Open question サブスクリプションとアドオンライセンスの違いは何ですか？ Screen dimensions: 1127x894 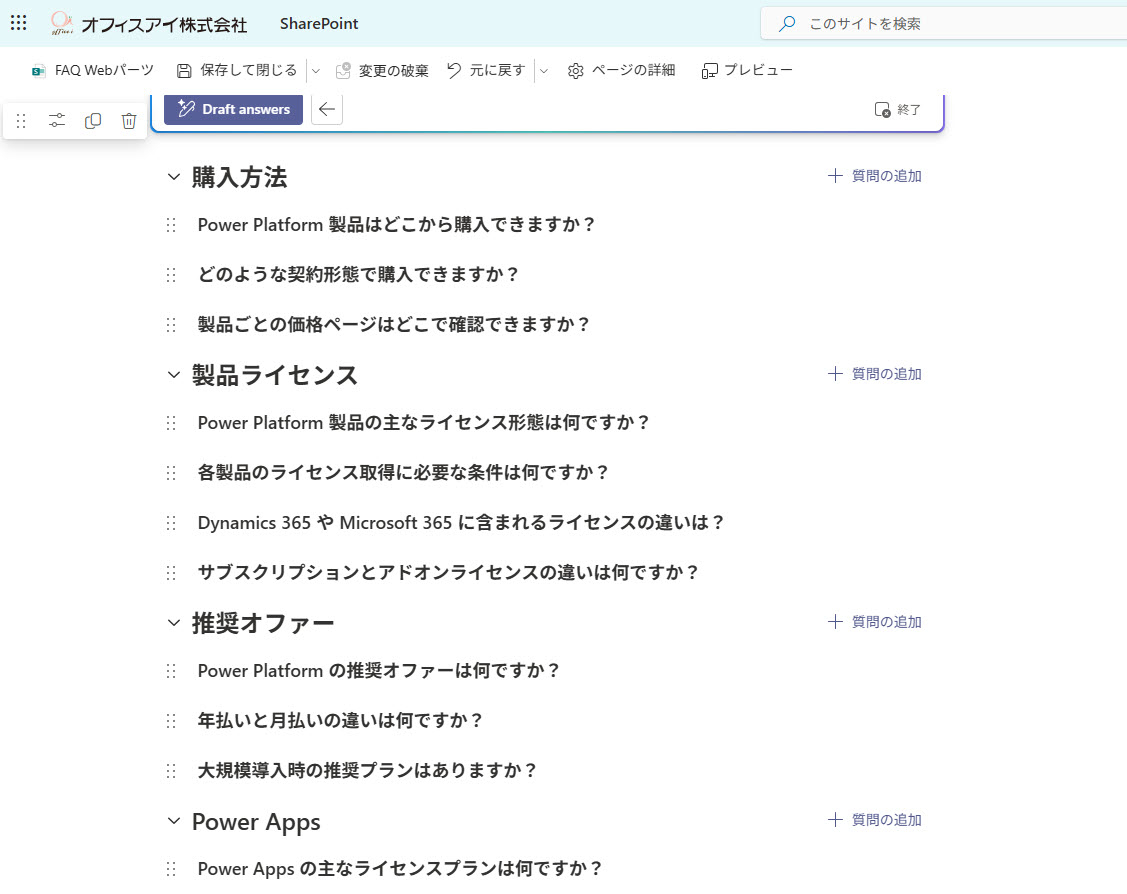[448, 573]
